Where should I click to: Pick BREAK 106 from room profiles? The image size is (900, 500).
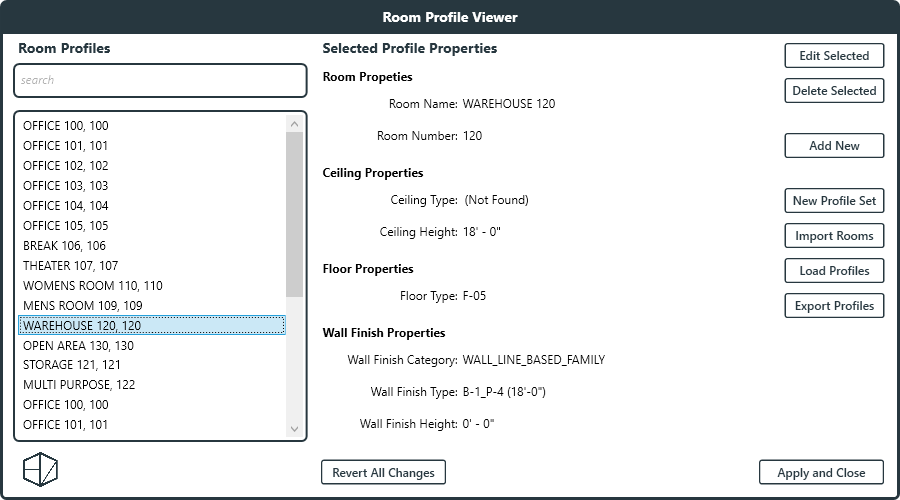pos(64,246)
